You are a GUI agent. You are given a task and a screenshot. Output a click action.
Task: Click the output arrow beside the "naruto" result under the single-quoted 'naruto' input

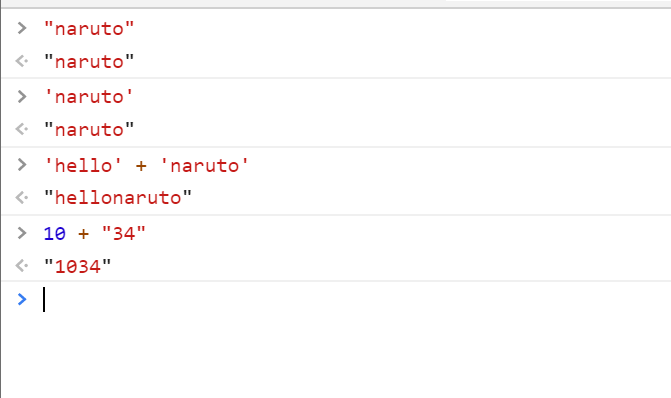point(22,129)
